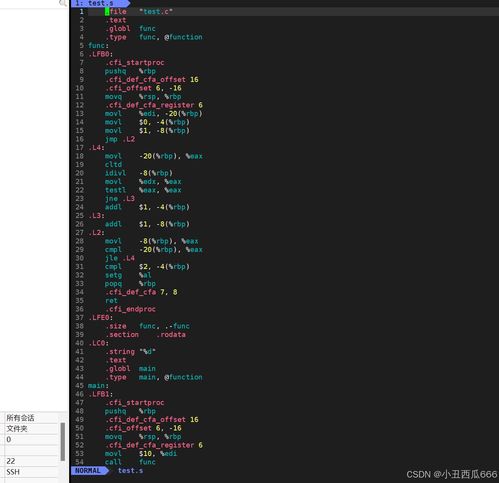Click 'movl -20(%rbp), %eax' on line 18

tap(154, 156)
